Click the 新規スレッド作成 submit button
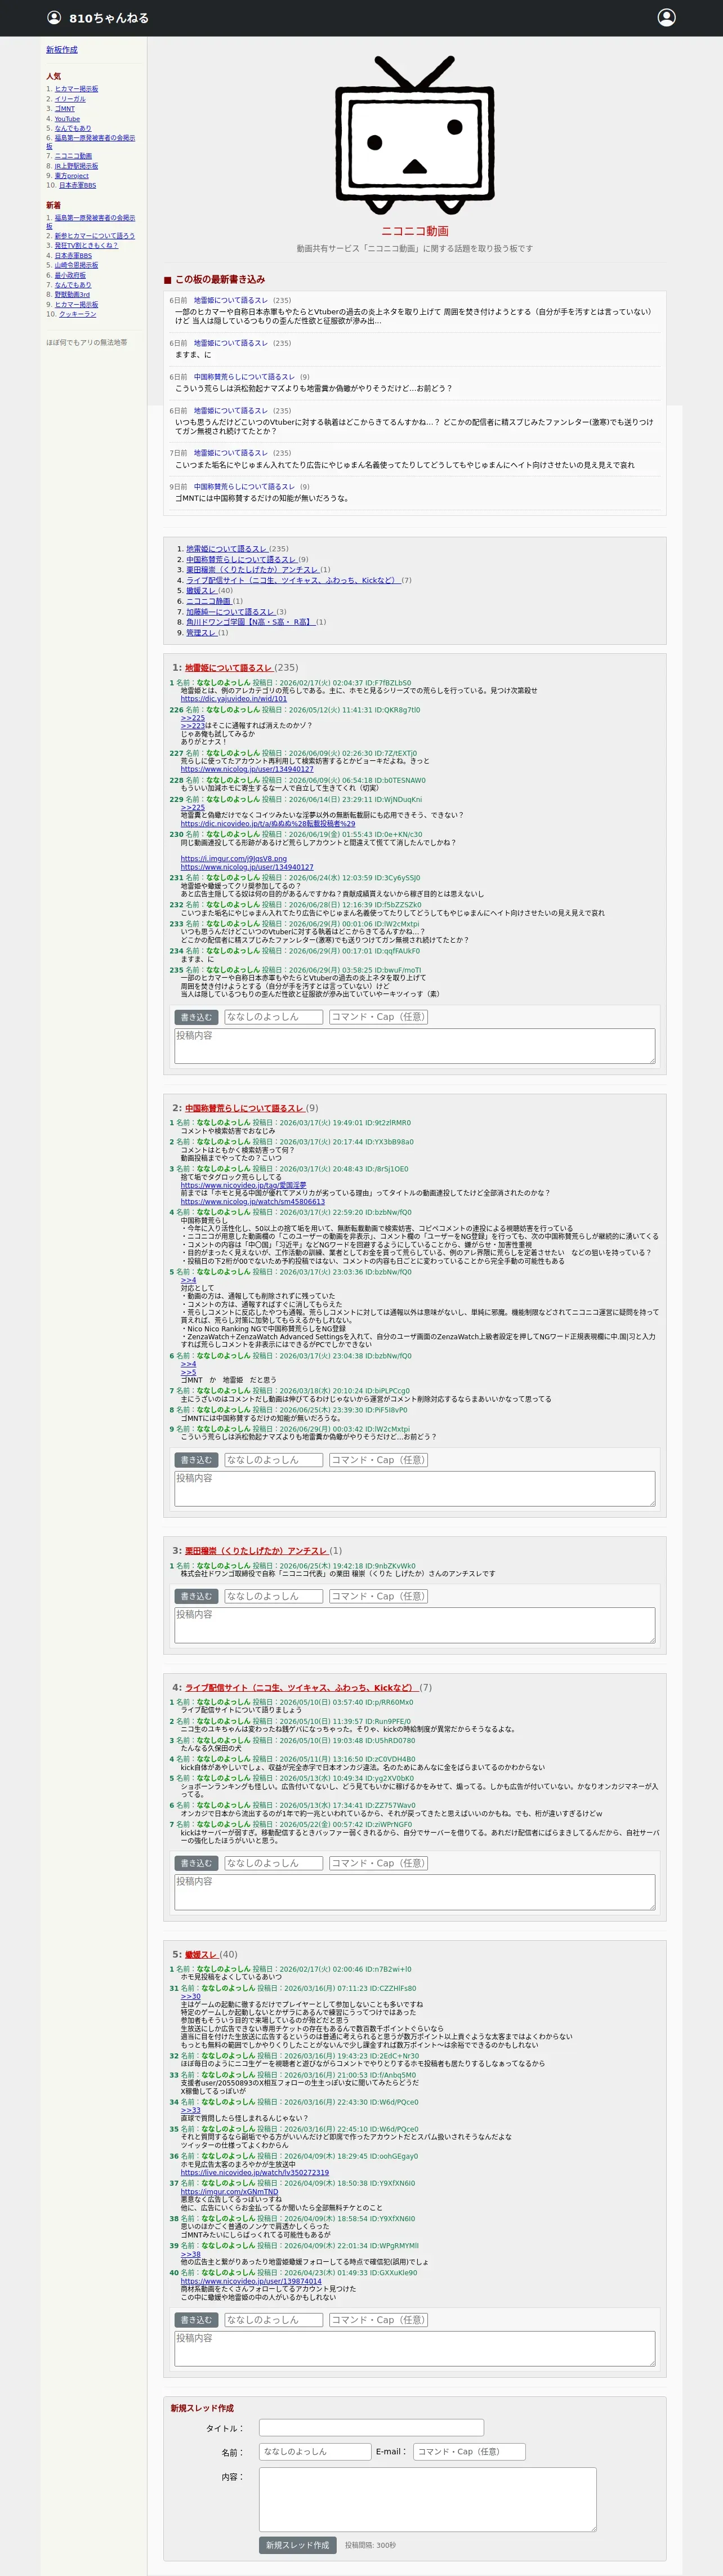Image resolution: width=723 pixels, height=2576 pixels. click(298, 2545)
